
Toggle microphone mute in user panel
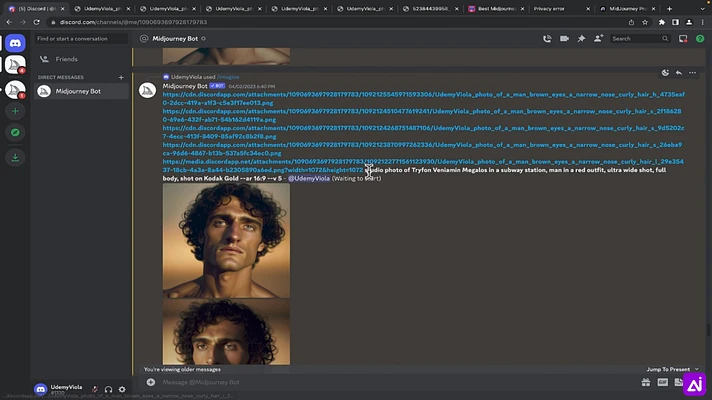tap(94, 389)
